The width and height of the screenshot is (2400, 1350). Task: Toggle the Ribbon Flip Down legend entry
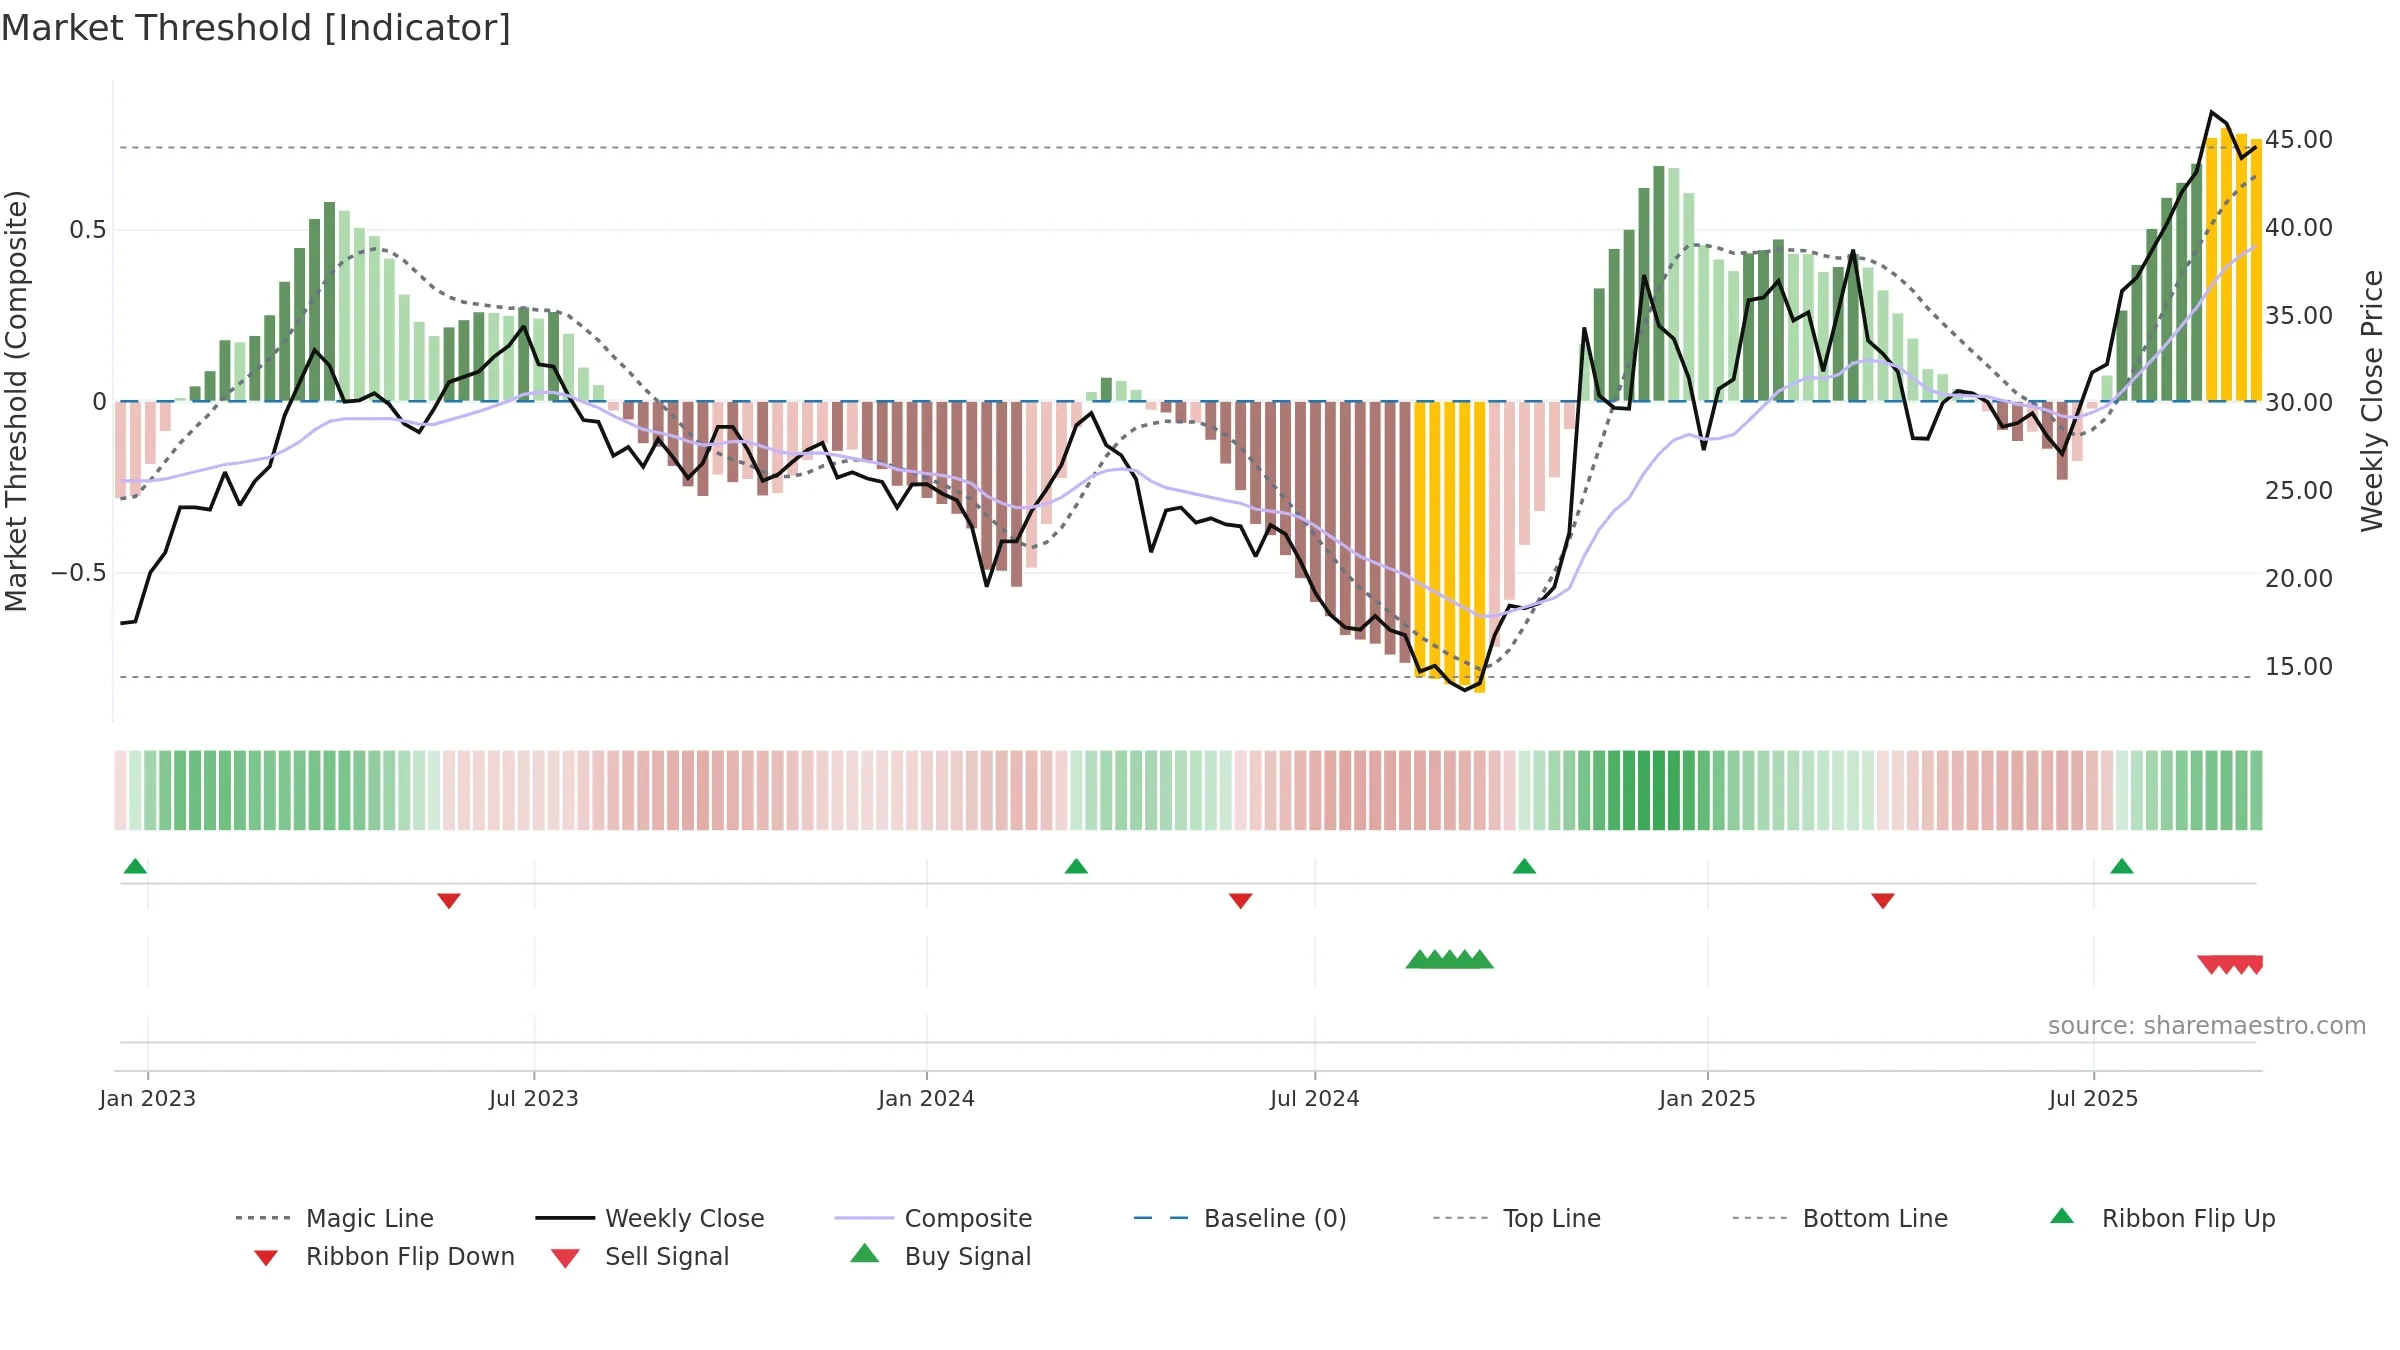click(384, 1256)
